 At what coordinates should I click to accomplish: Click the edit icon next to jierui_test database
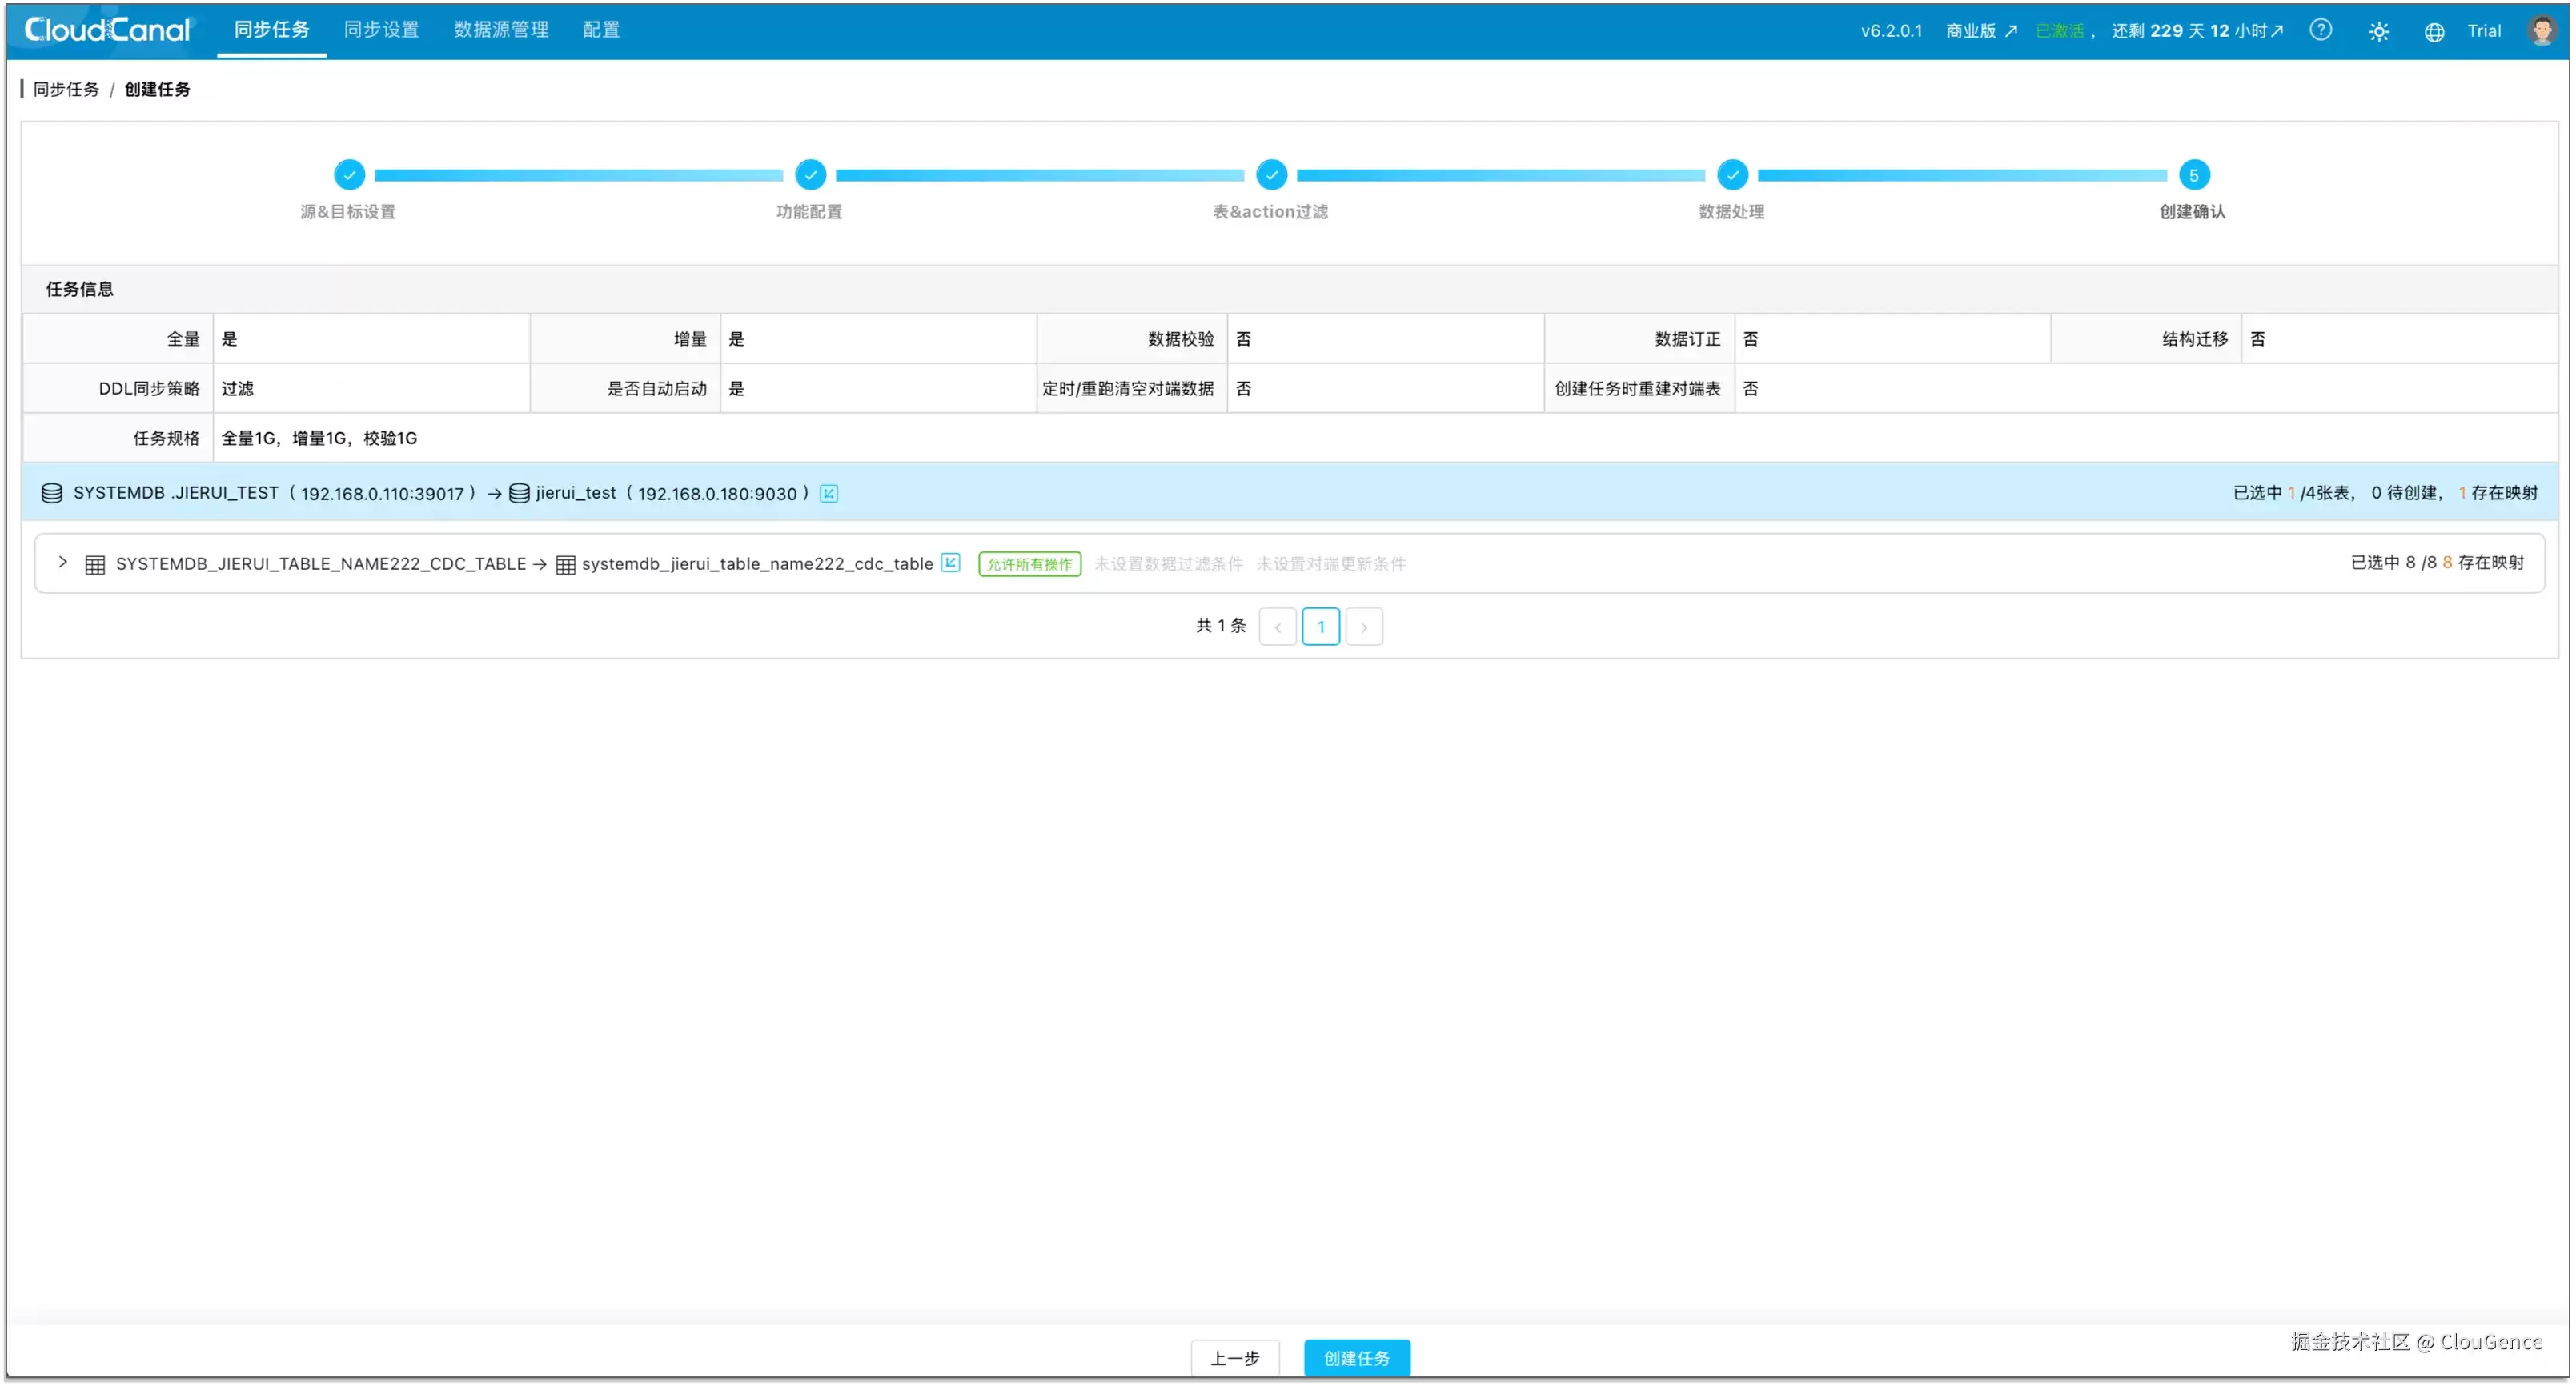click(829, 493)
